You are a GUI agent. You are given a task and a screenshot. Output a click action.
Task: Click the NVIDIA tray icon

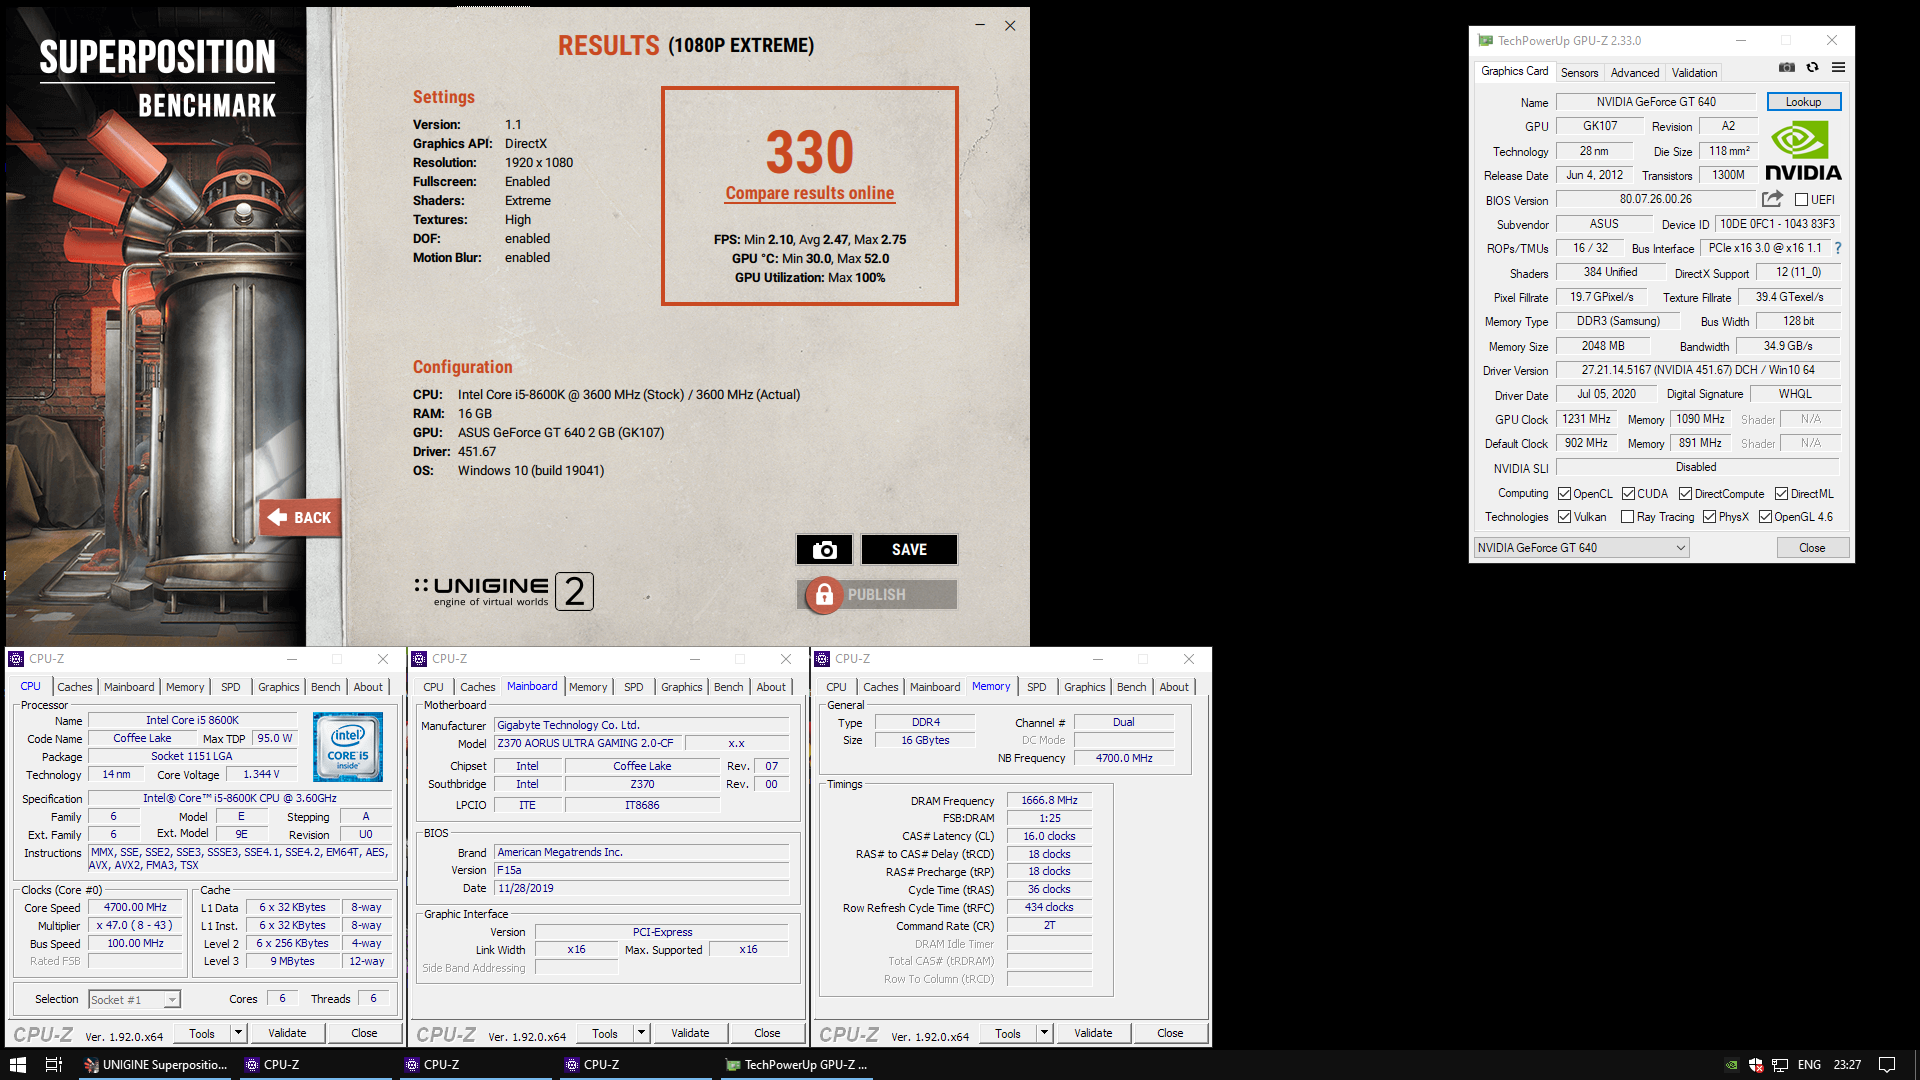(1732, 1065)
